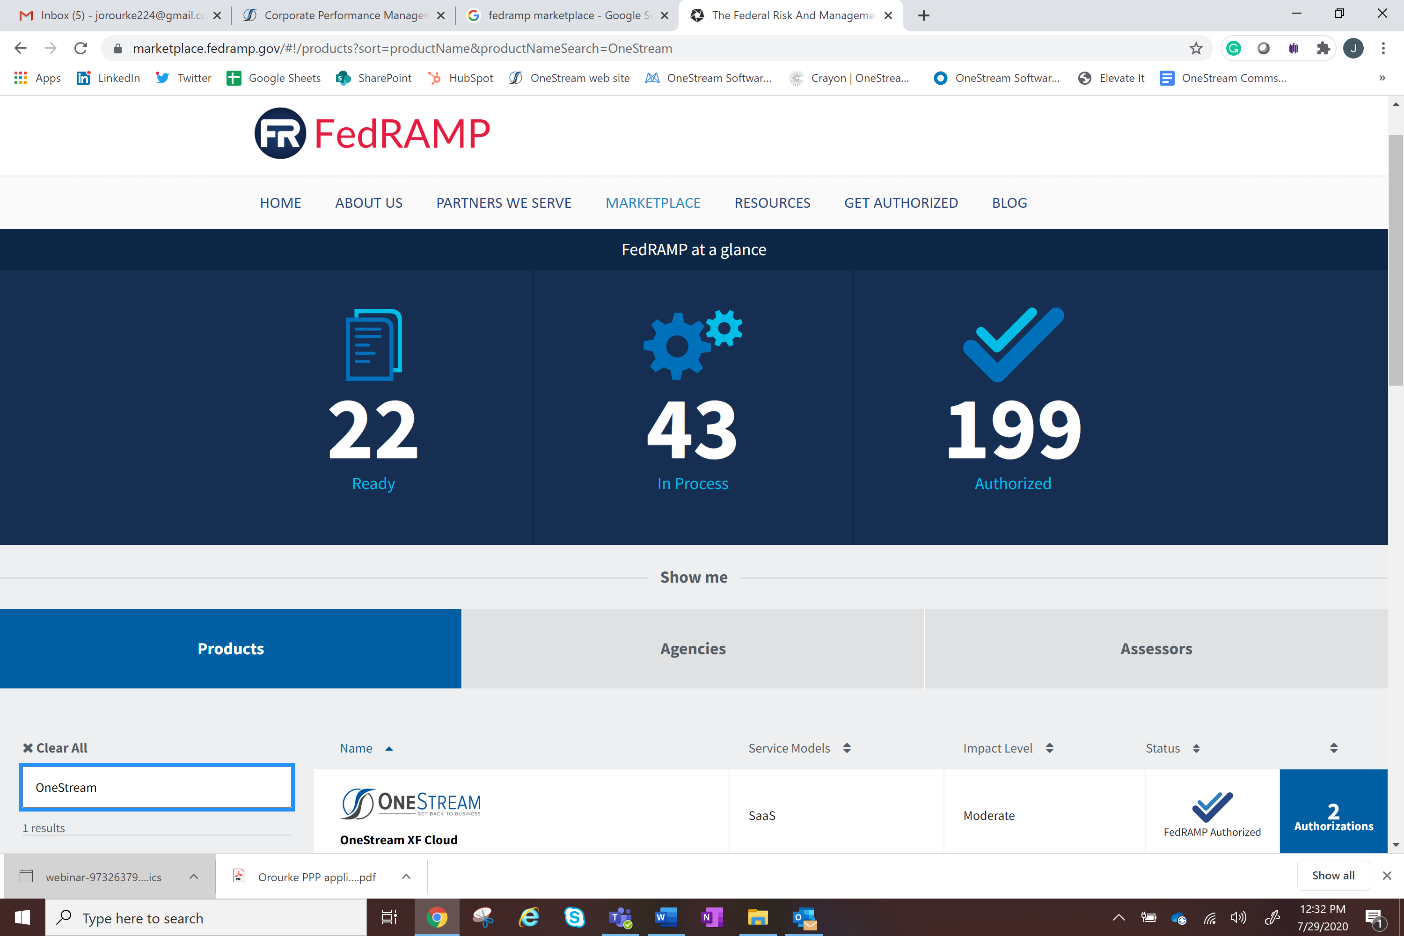Click the FedRAMP Authorized status checkmark

pos(1212,806)
